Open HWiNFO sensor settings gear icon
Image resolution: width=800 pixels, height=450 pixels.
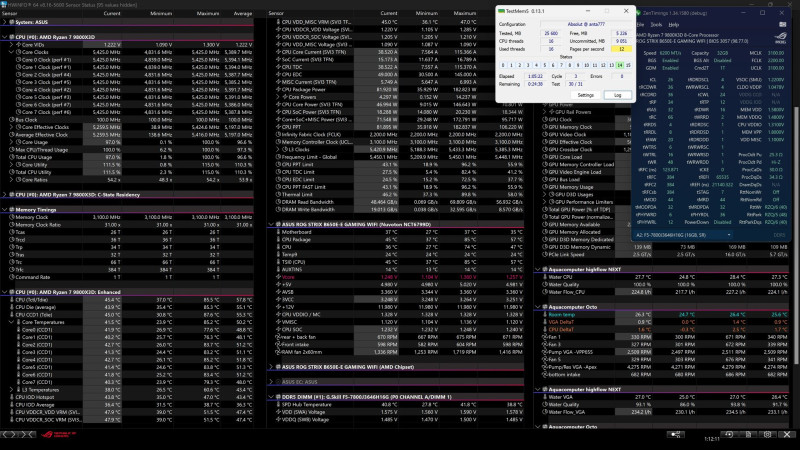767,434
